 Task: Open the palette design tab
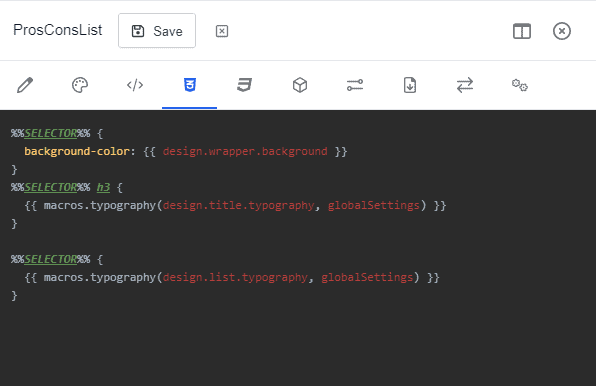[80, 85]
